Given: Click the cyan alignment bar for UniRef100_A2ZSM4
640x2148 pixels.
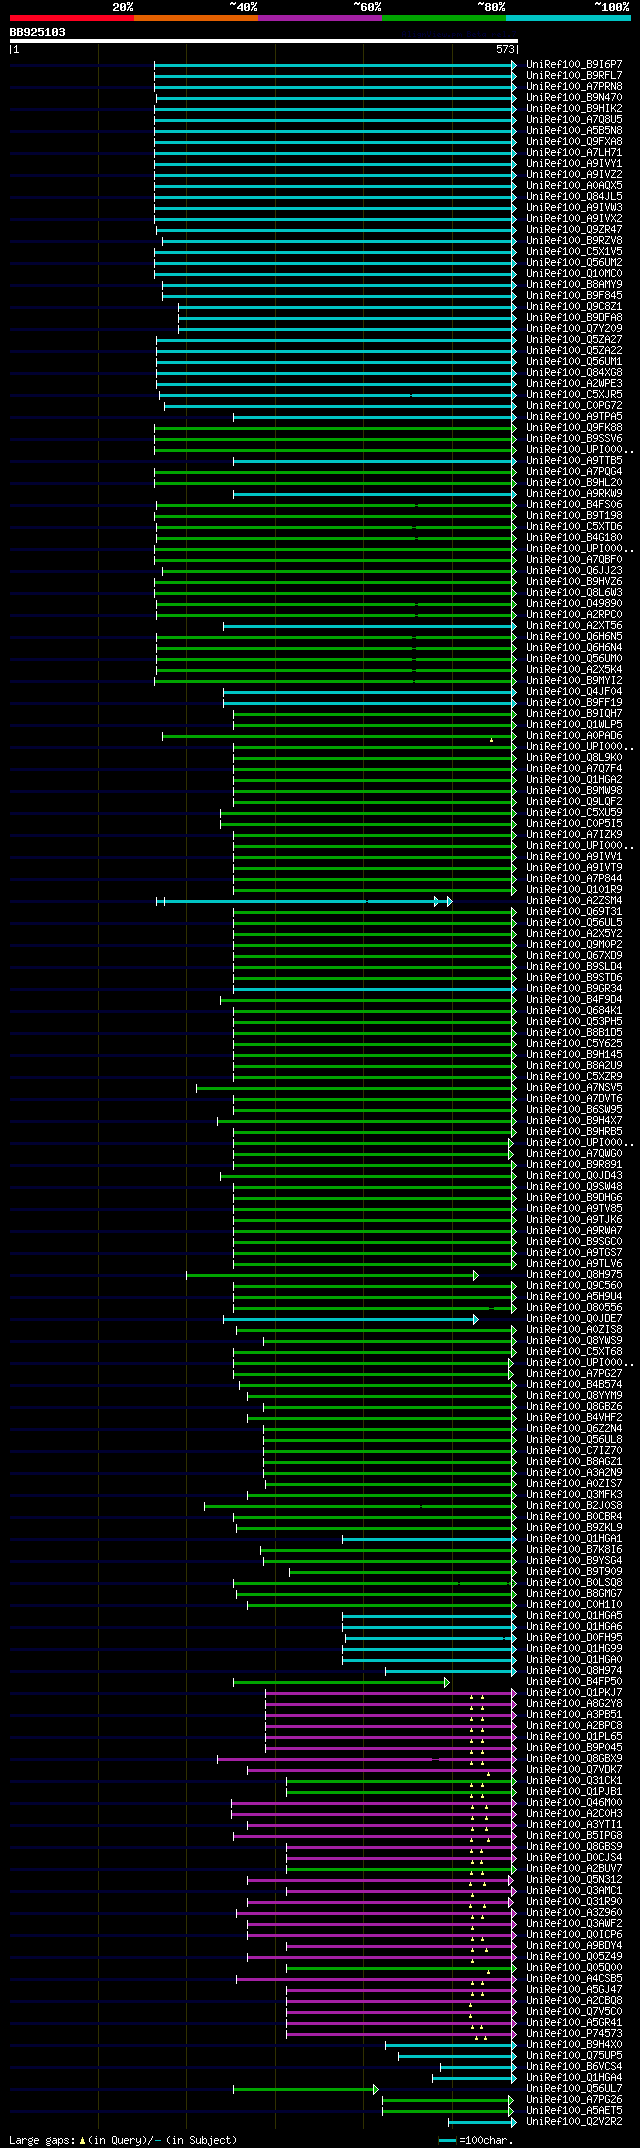Looking at the screenshot, I should click(x=304, y=901).
